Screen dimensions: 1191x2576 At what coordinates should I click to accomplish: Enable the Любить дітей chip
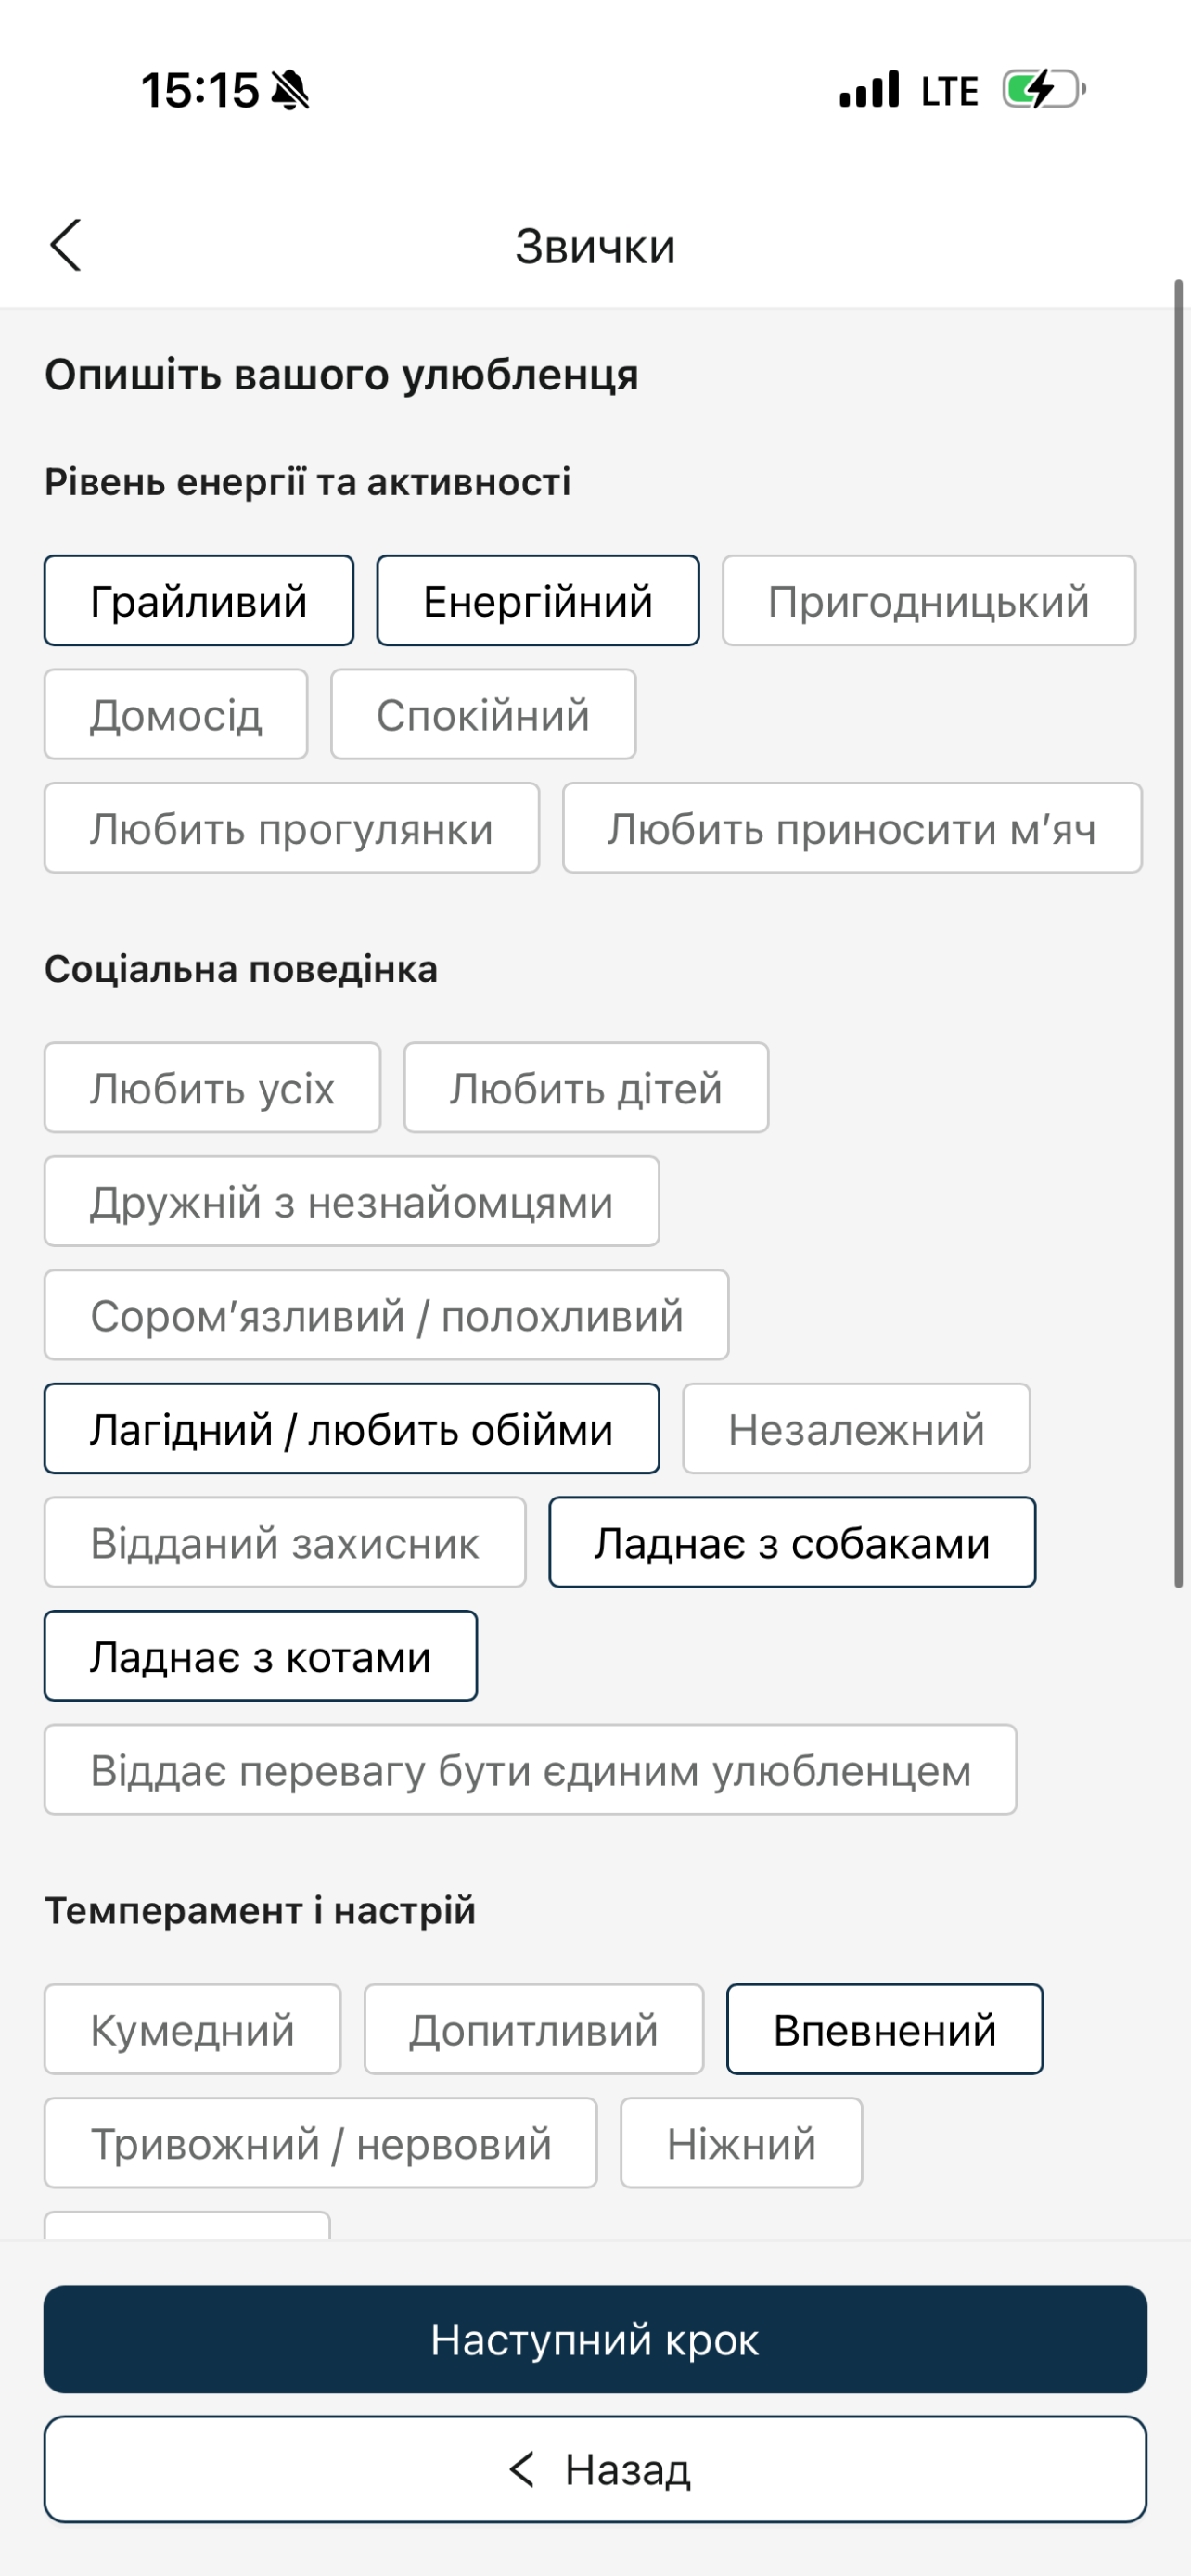(586, 1088)
